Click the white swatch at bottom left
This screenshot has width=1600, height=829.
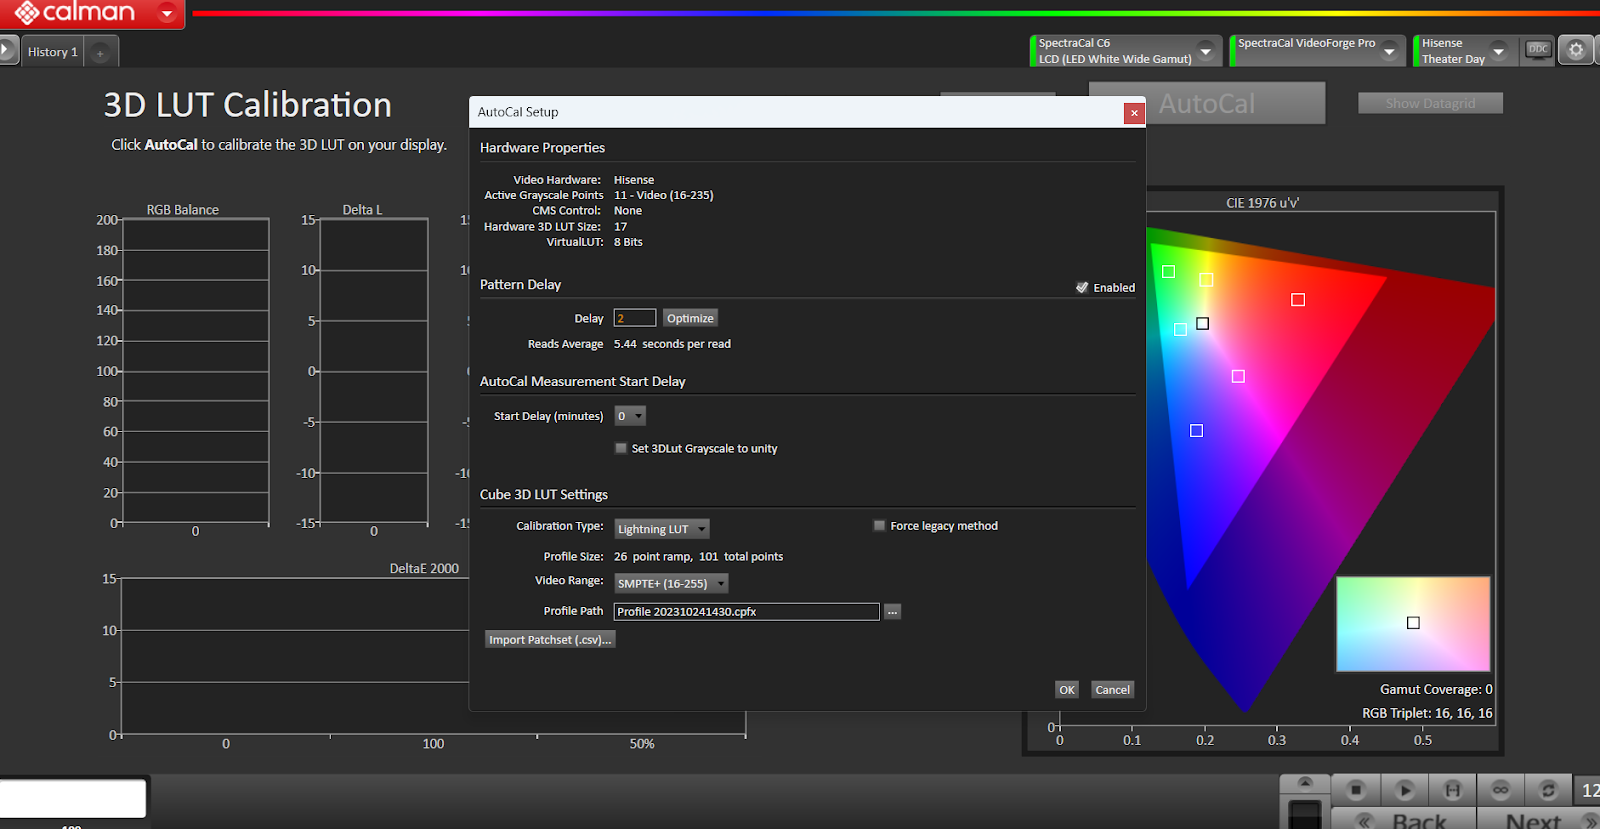point(73,798)
